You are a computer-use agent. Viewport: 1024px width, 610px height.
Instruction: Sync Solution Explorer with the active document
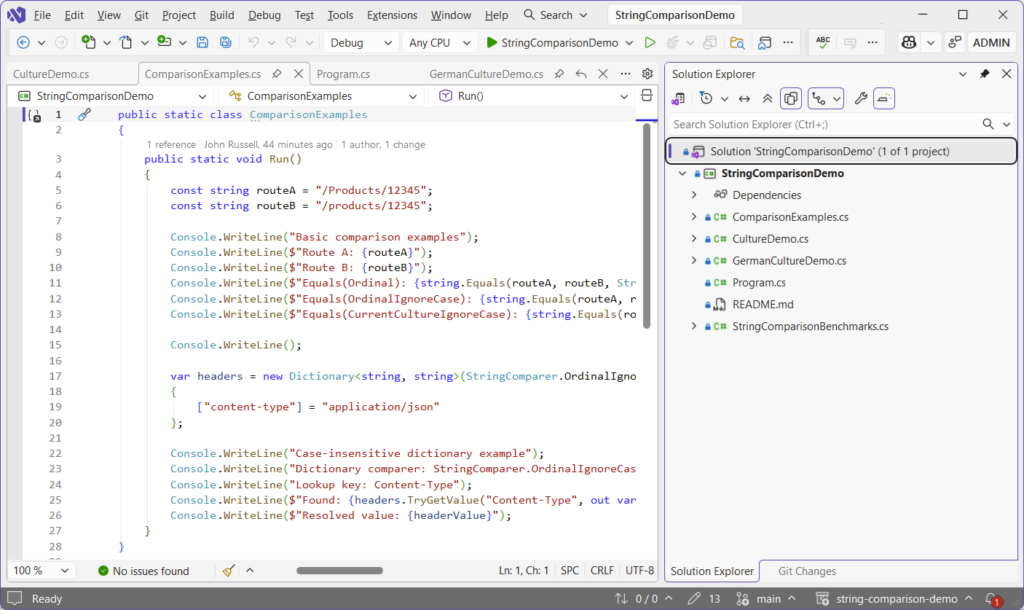tap(746, 97)
